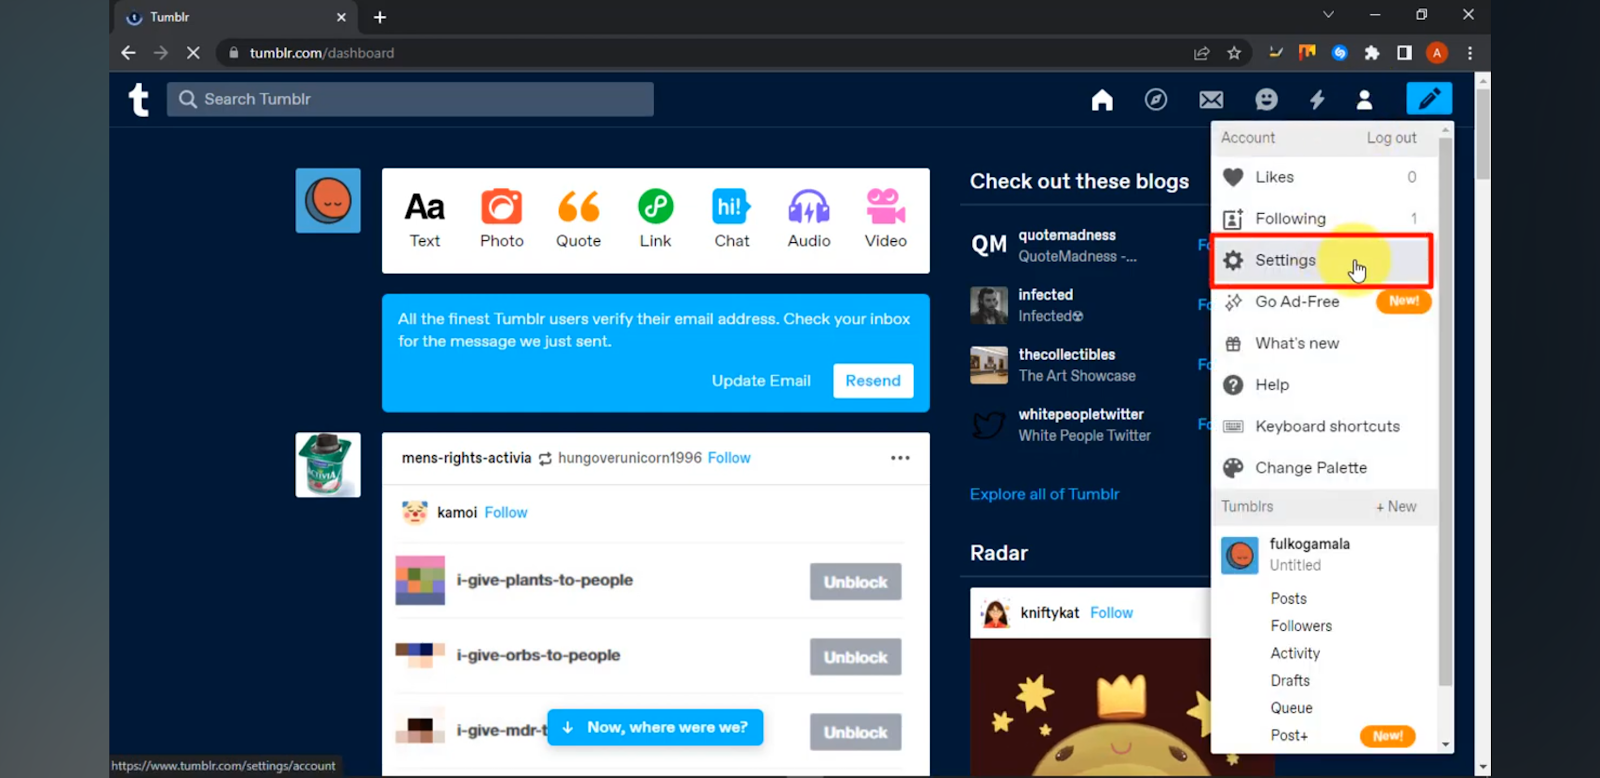The width and height of the screenshot is (1600, 778).
Task: Open Posts under fulkogamala
Action: 1288,598
